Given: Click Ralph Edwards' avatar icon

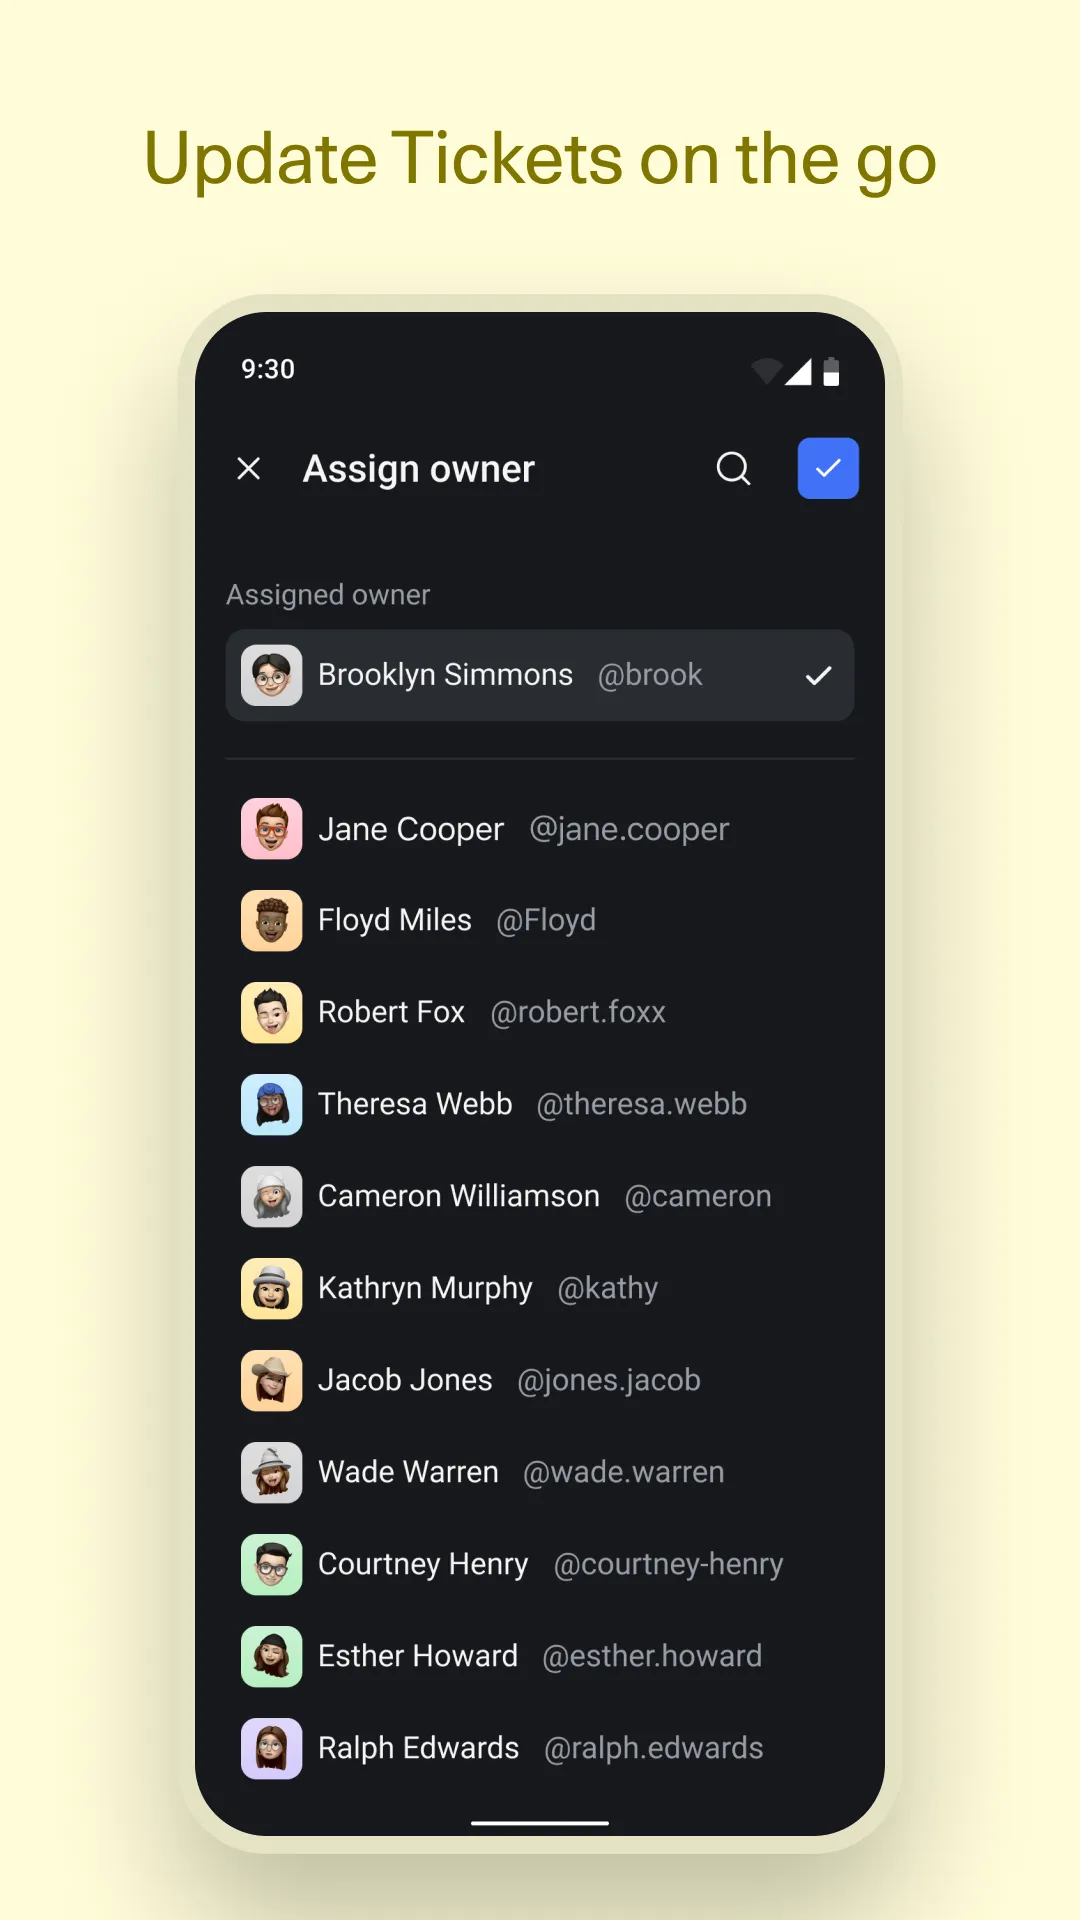Looking at the screenshot, I should pos(271,1749).
